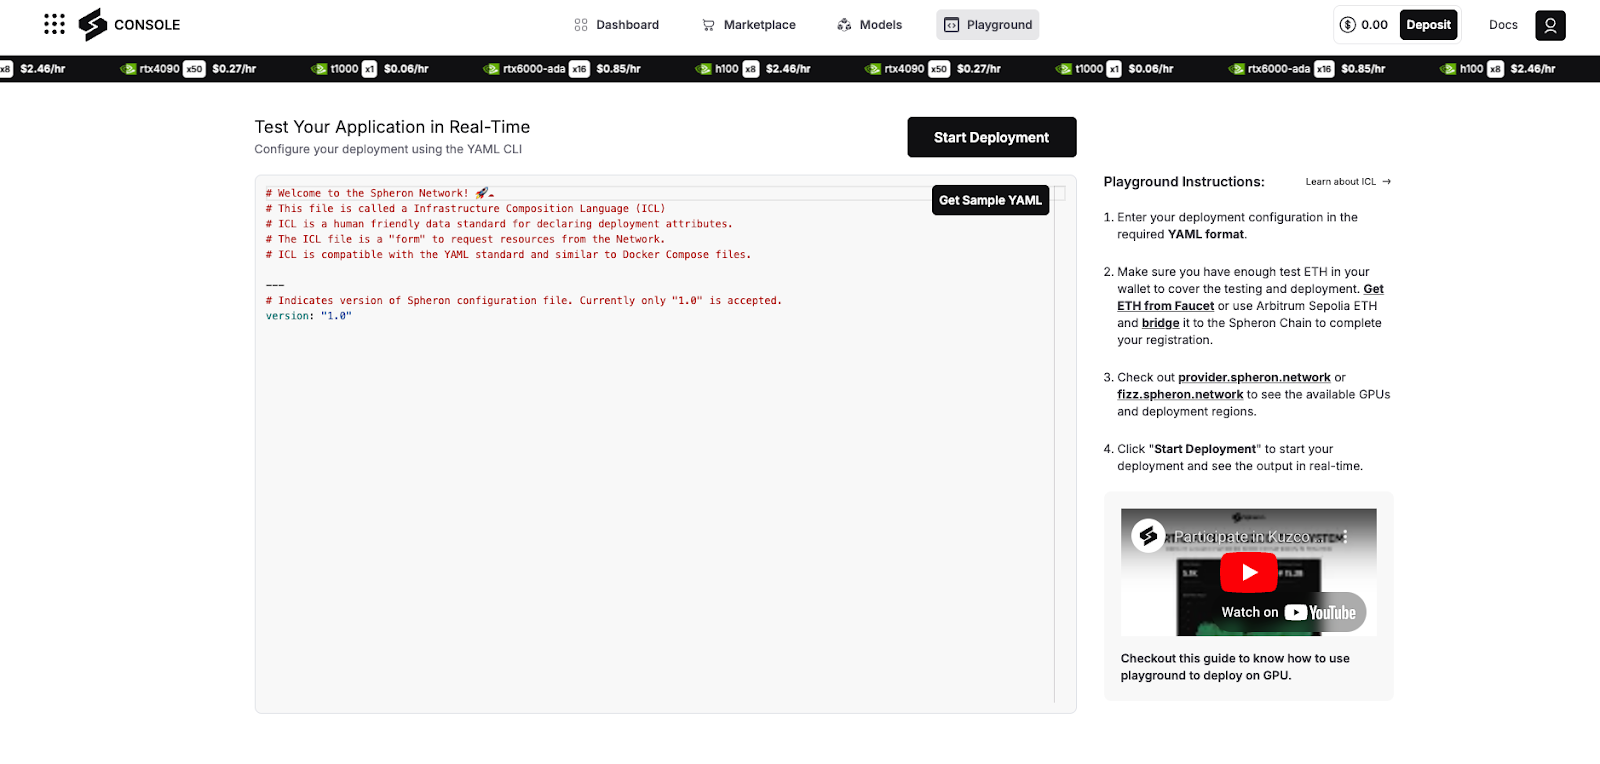Click the arrow beside Learn about ICL

point(1387,182)
